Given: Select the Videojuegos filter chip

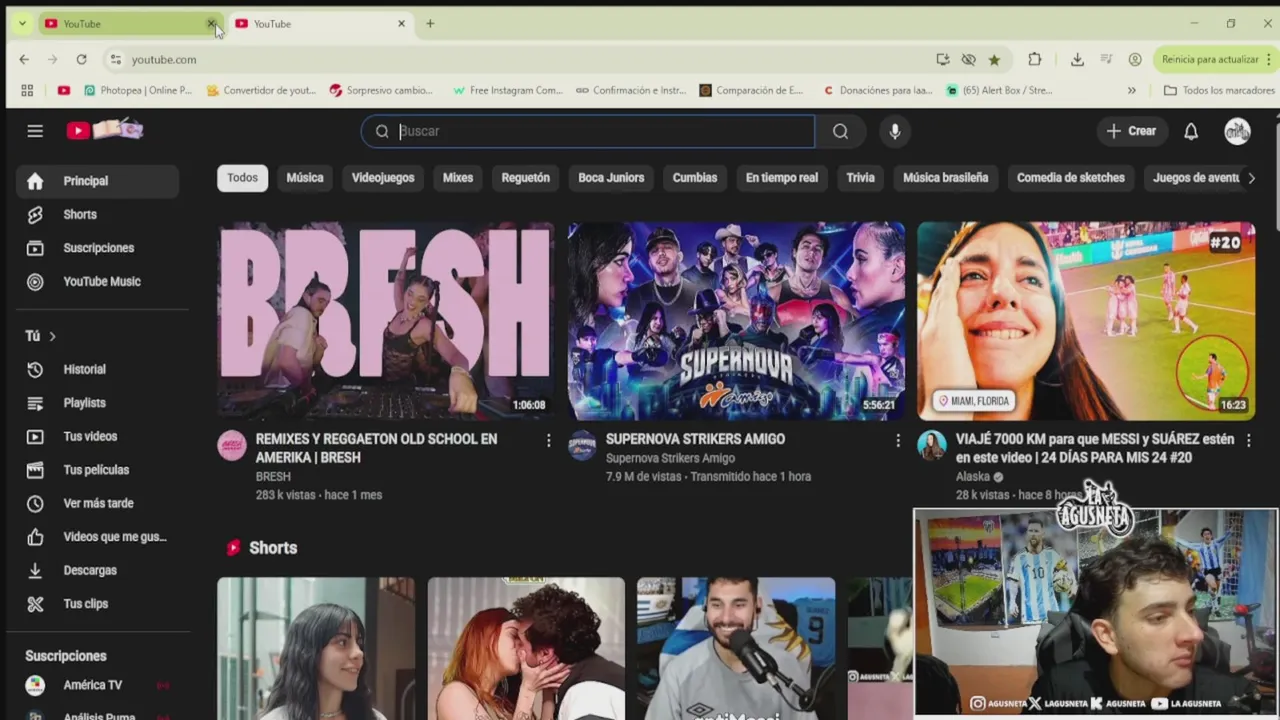Looking at the screenshot, I should 383,178.
